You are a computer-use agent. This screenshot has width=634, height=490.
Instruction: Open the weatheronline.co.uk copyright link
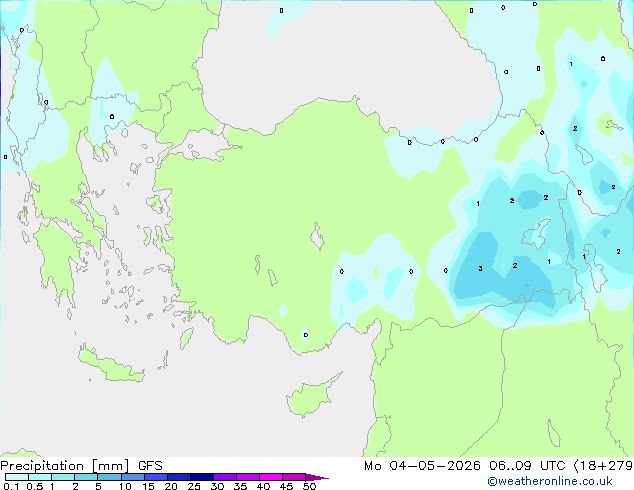[x=549, y=481]
